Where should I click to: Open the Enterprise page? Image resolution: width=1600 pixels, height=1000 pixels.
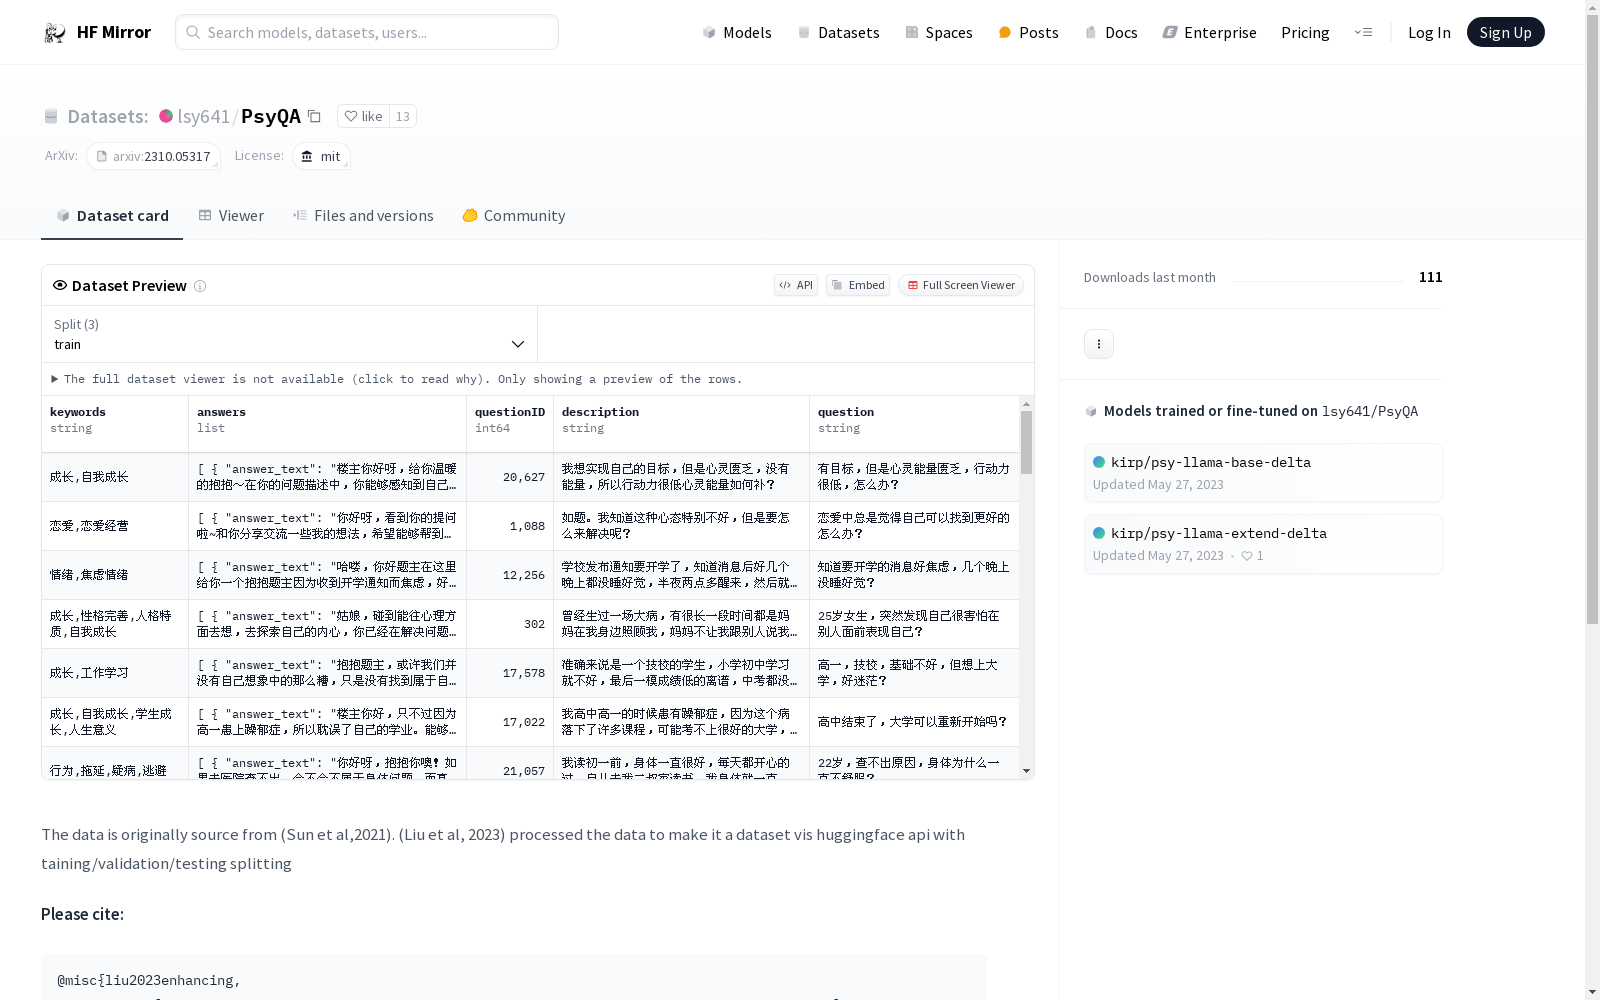click(x=1209, y=32)
